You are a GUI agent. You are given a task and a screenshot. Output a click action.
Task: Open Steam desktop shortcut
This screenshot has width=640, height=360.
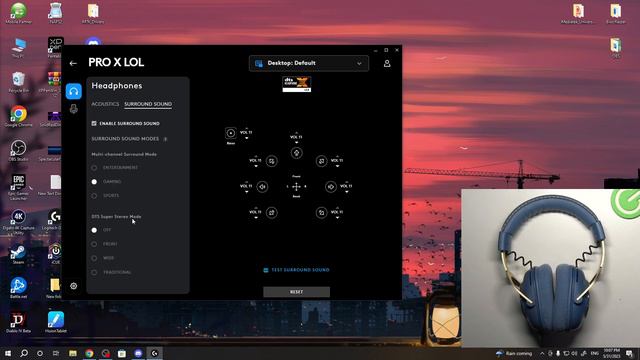[18, 255]
